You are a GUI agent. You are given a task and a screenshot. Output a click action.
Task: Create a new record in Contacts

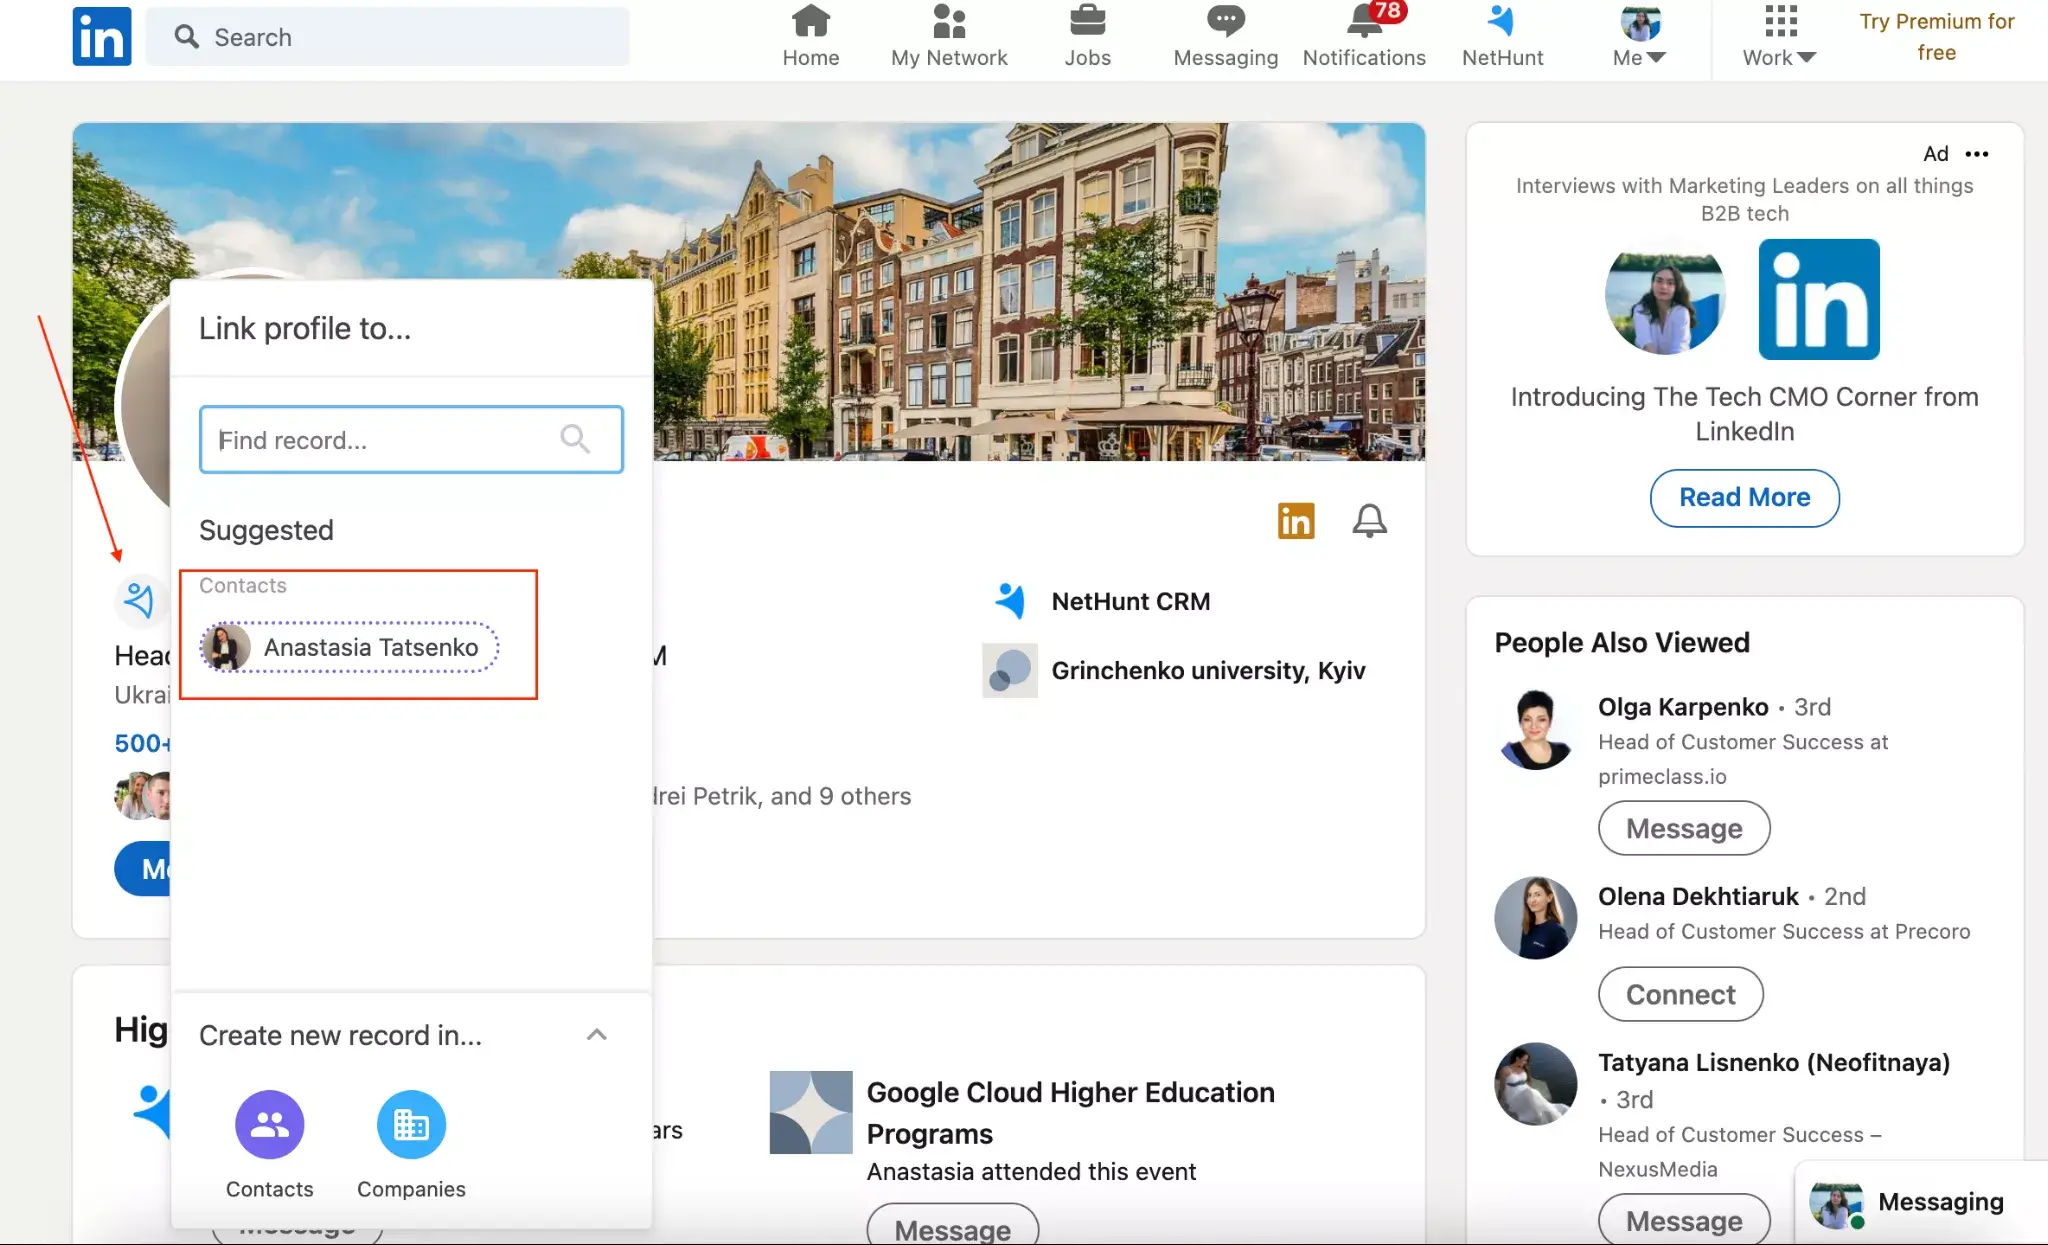click(x=269, y=1144)
